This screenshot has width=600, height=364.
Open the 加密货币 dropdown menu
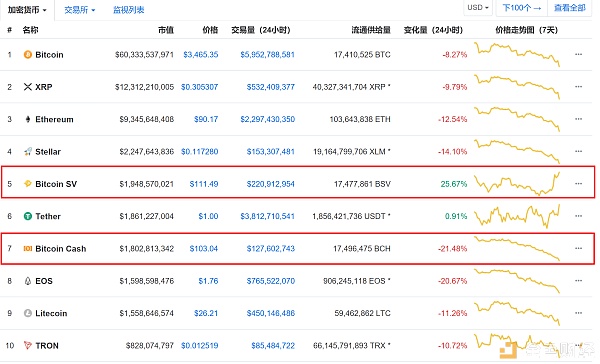[x=27, y=10]
